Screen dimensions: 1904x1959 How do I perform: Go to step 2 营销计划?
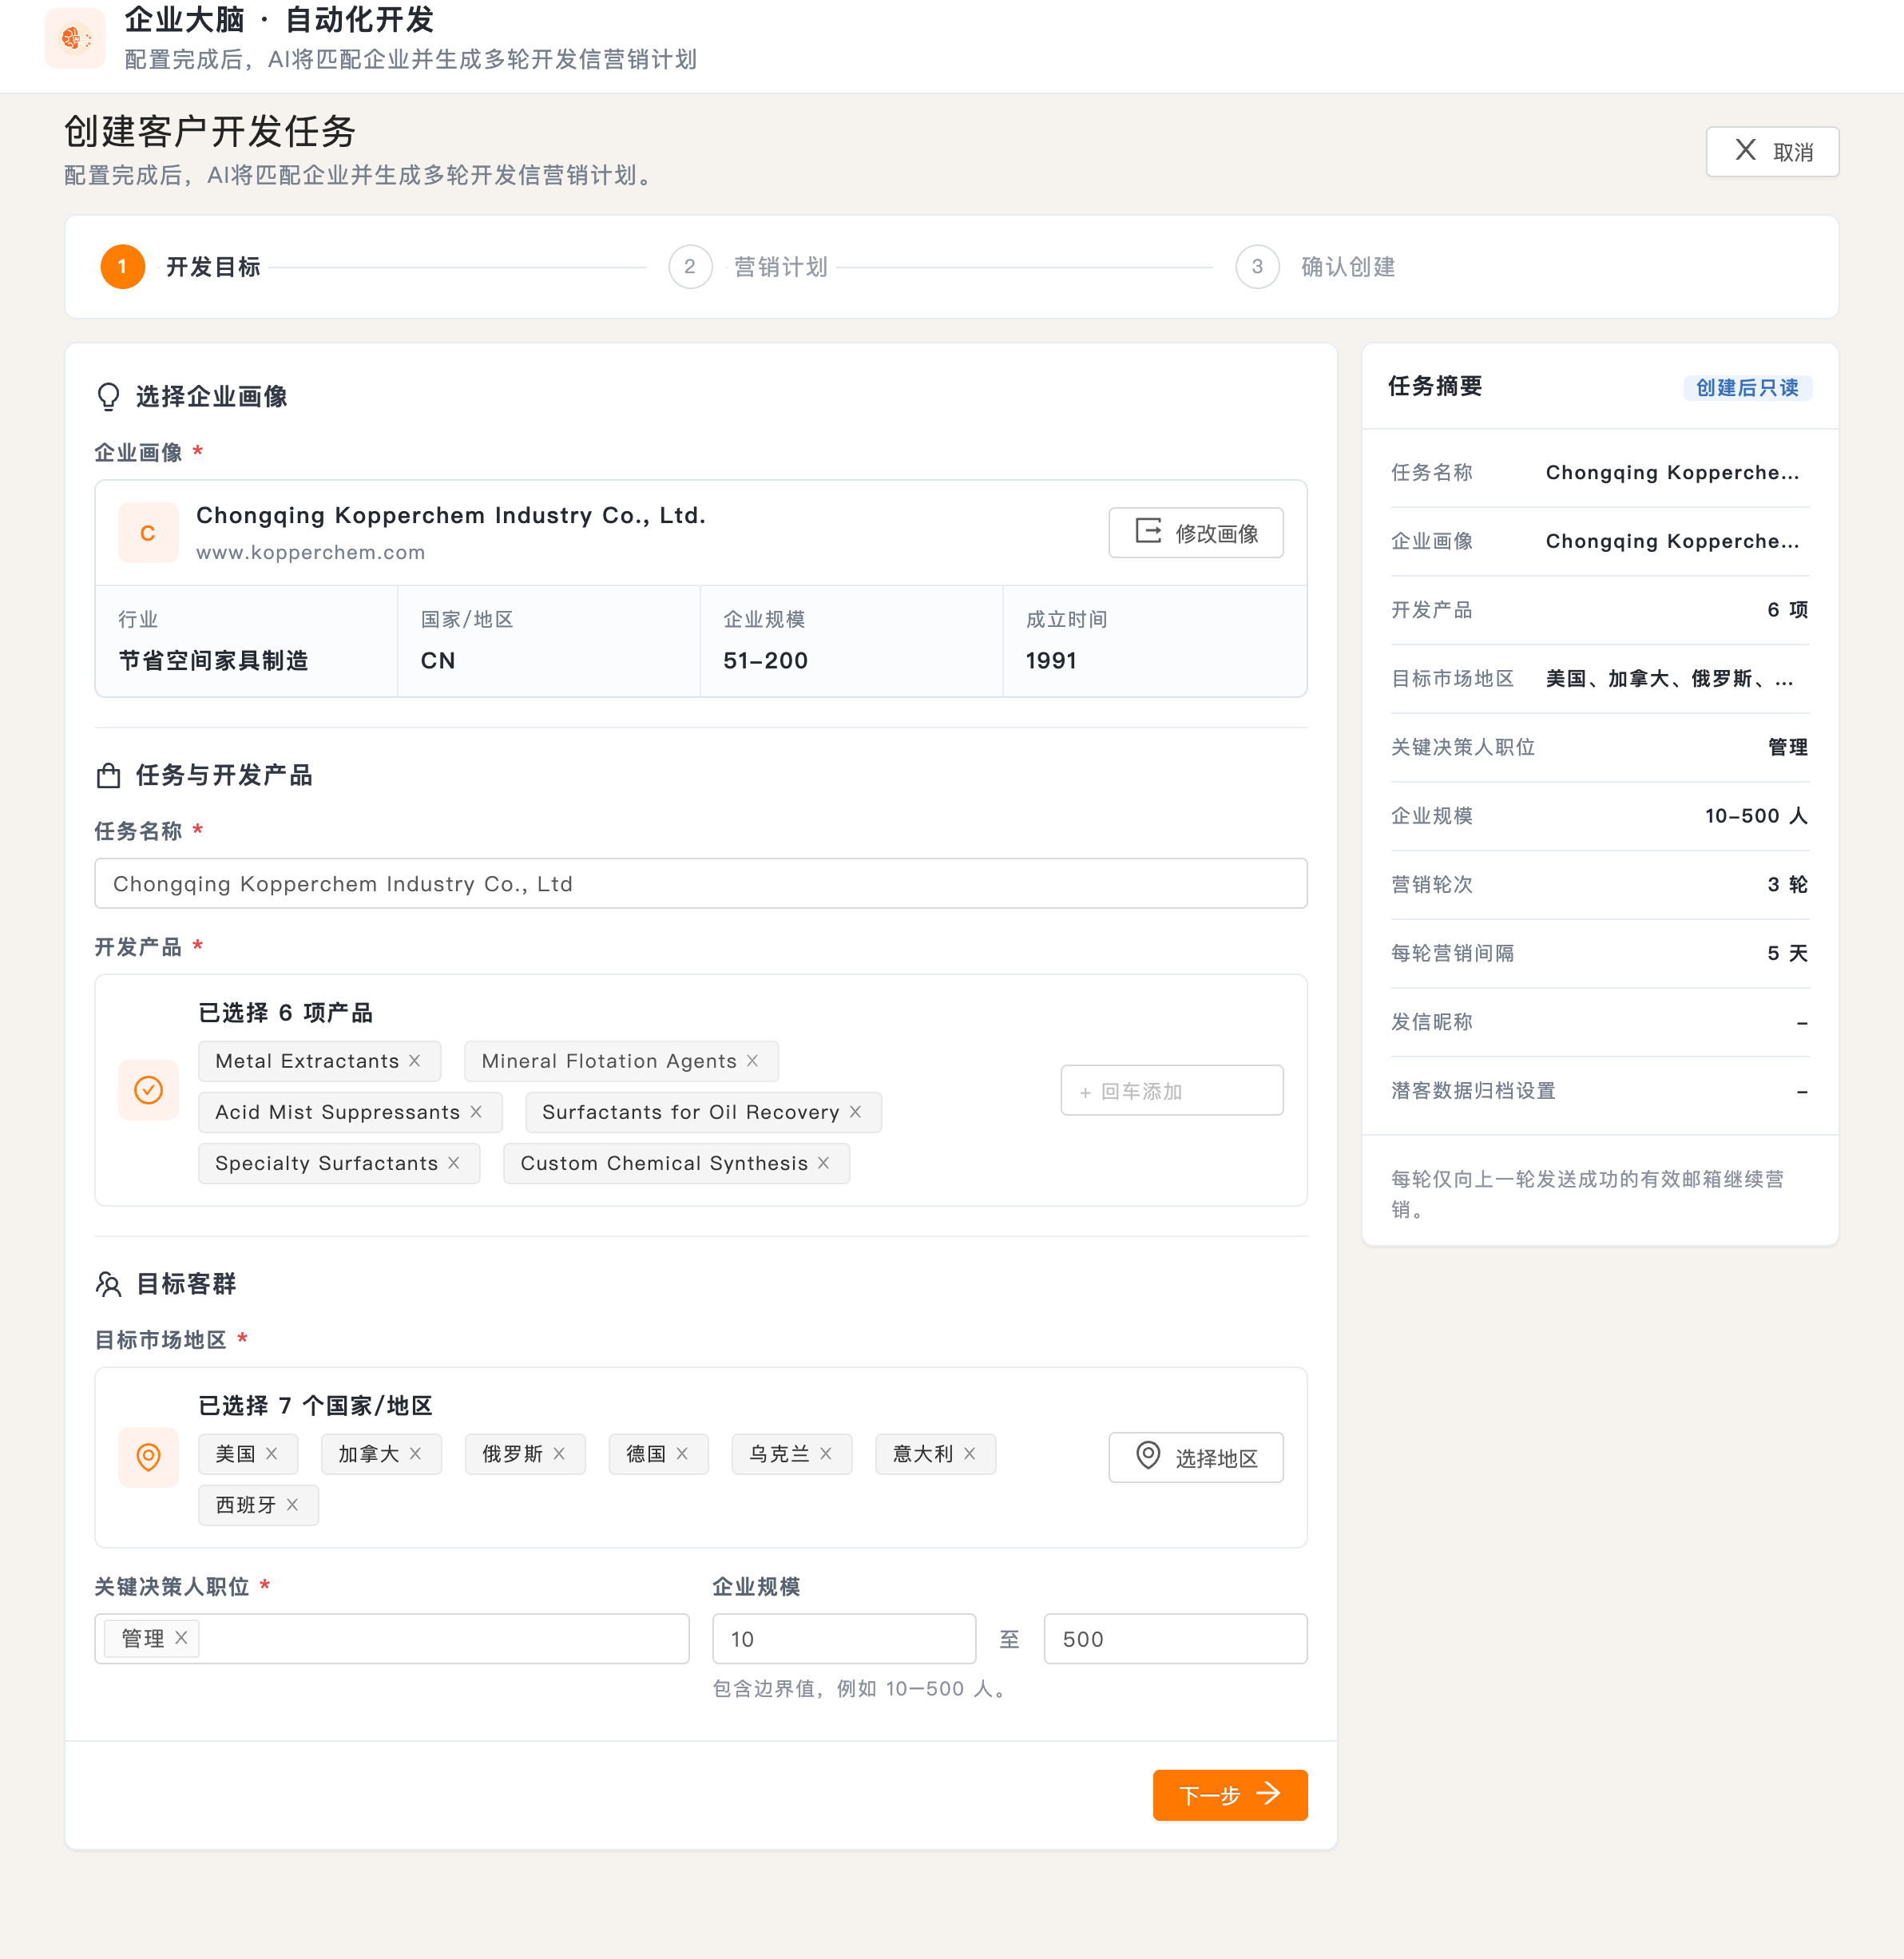(x=748, y=267)
